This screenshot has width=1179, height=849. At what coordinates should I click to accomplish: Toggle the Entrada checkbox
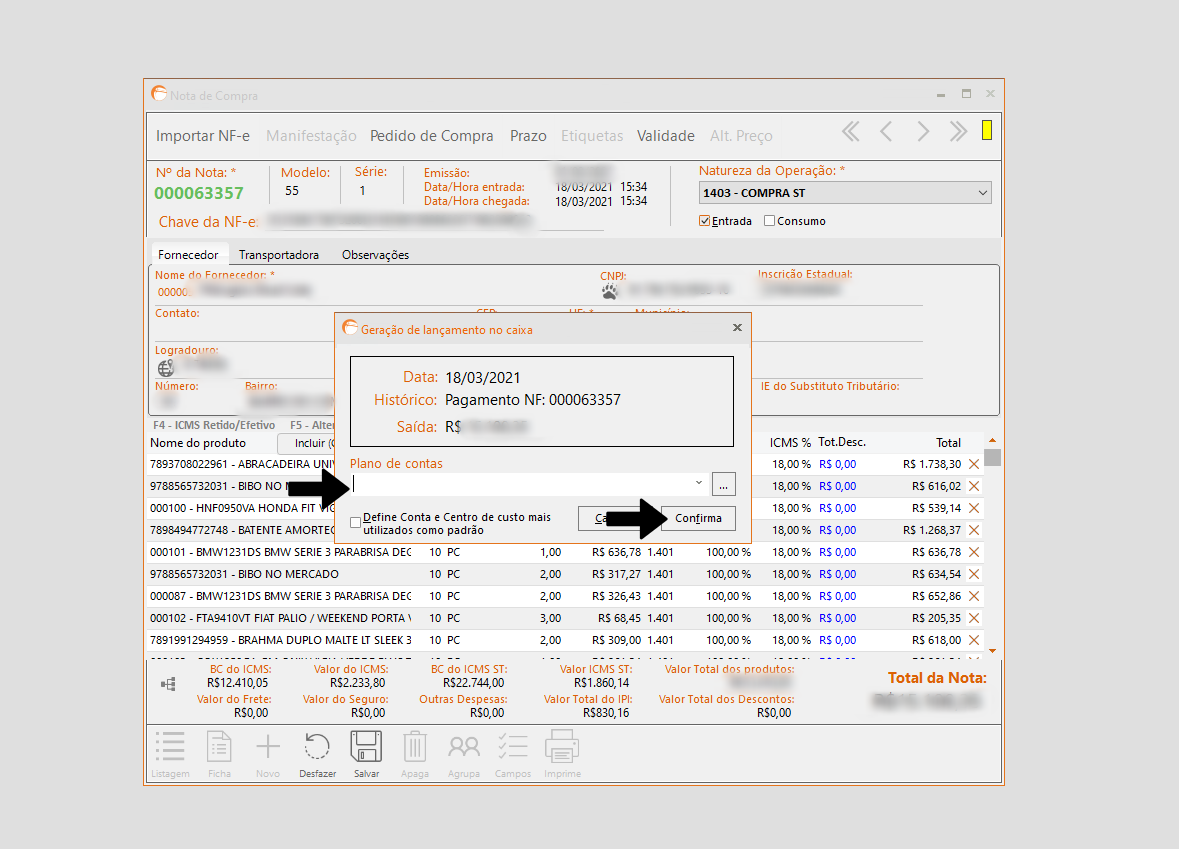[705, 221]
